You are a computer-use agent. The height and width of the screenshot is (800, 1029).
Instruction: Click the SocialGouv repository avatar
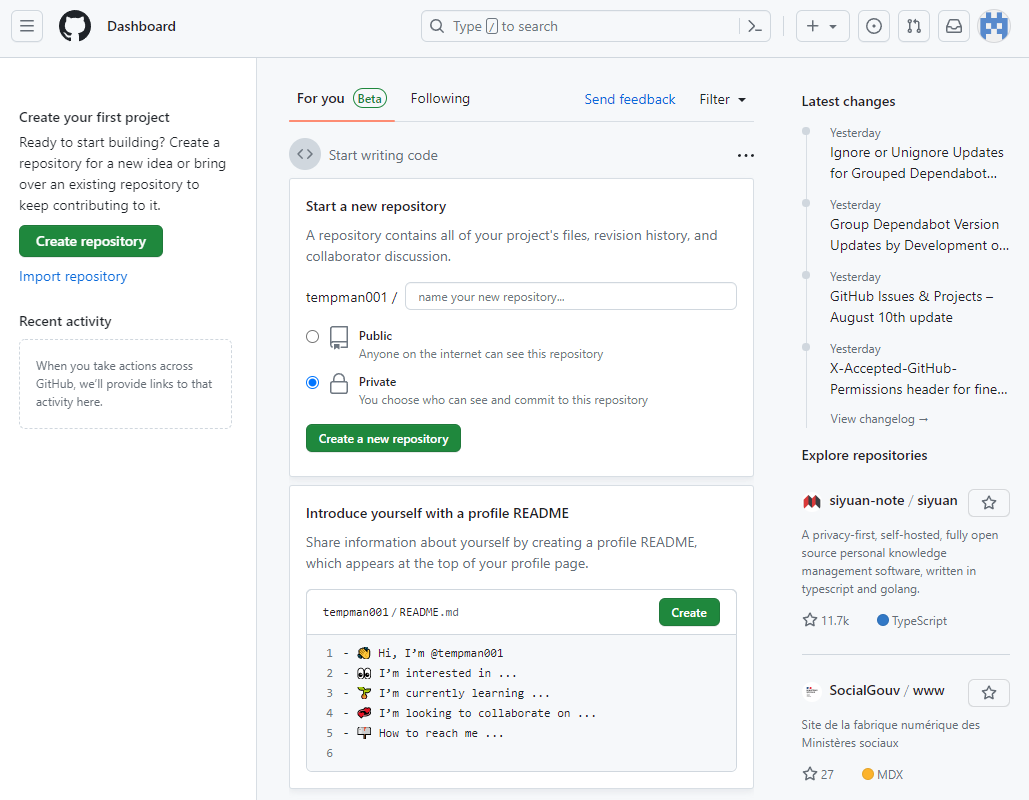[812, 691]
